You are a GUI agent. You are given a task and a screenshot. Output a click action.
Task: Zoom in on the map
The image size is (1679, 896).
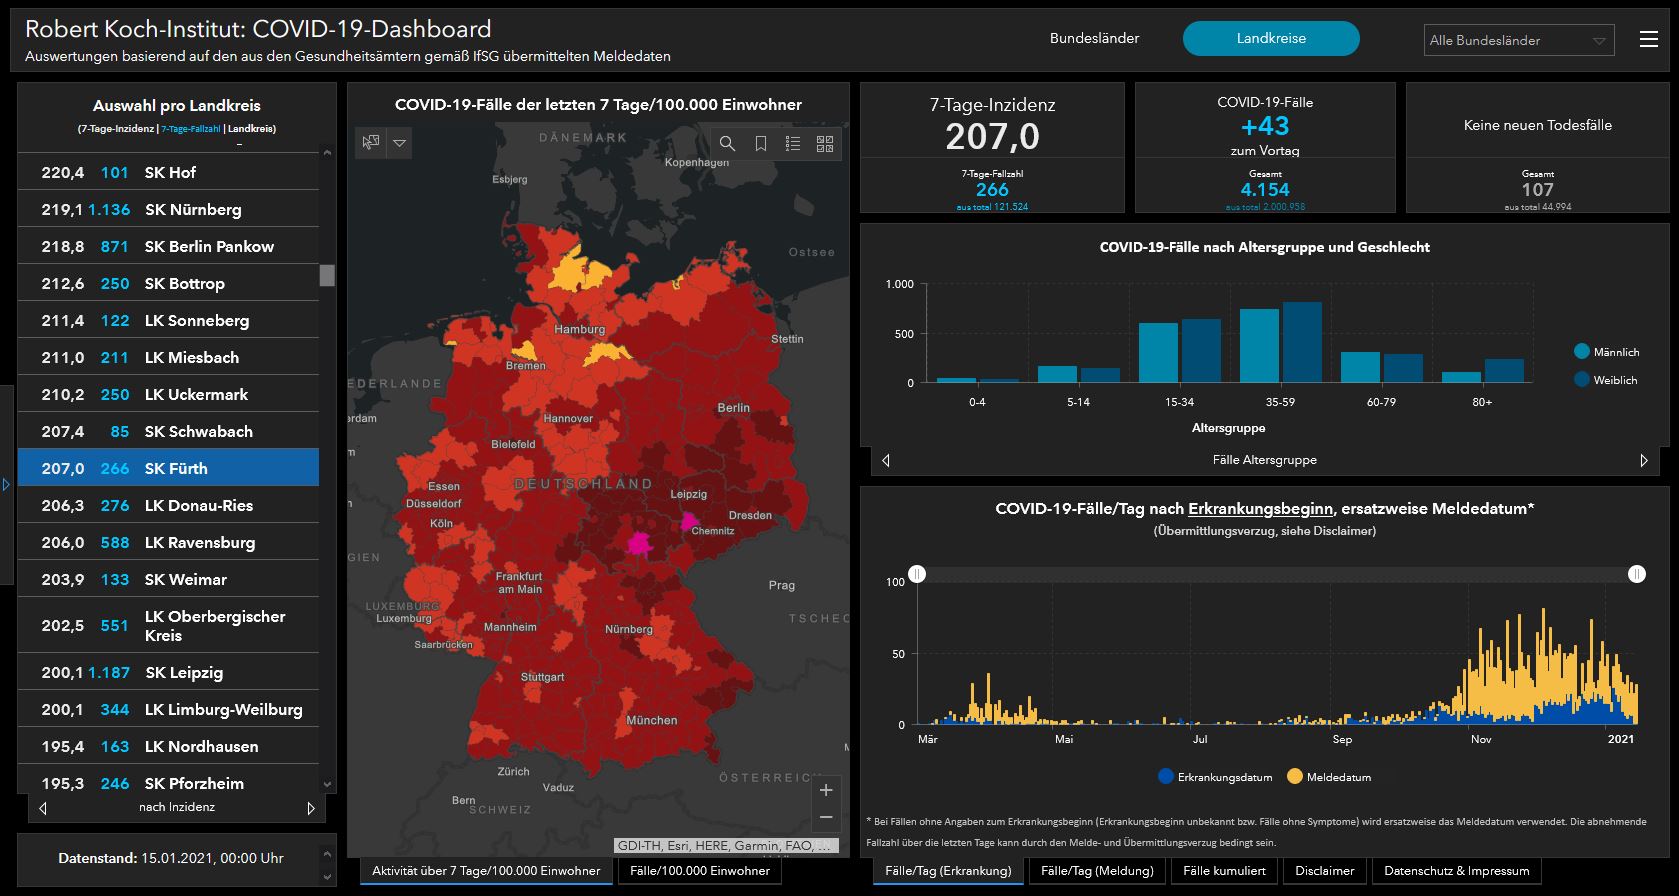pyautogui.click(x=826, y=790)
